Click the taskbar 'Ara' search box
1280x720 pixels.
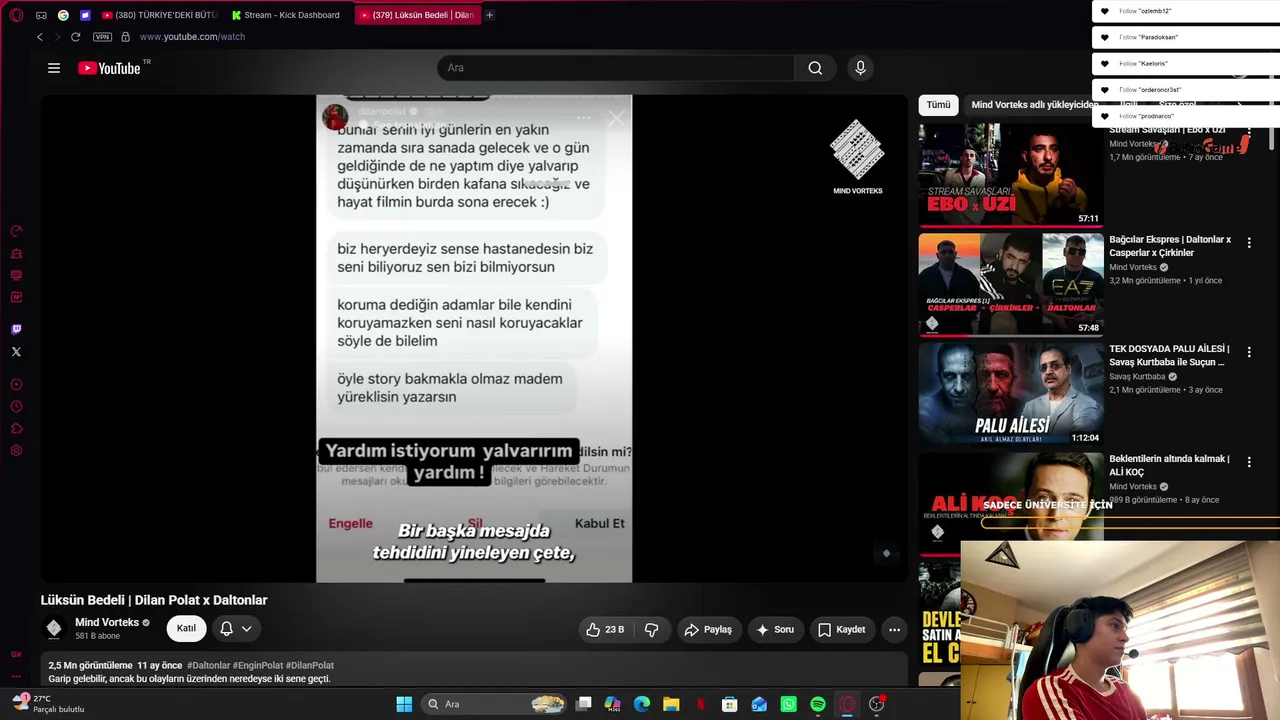(x=495, y=704)
